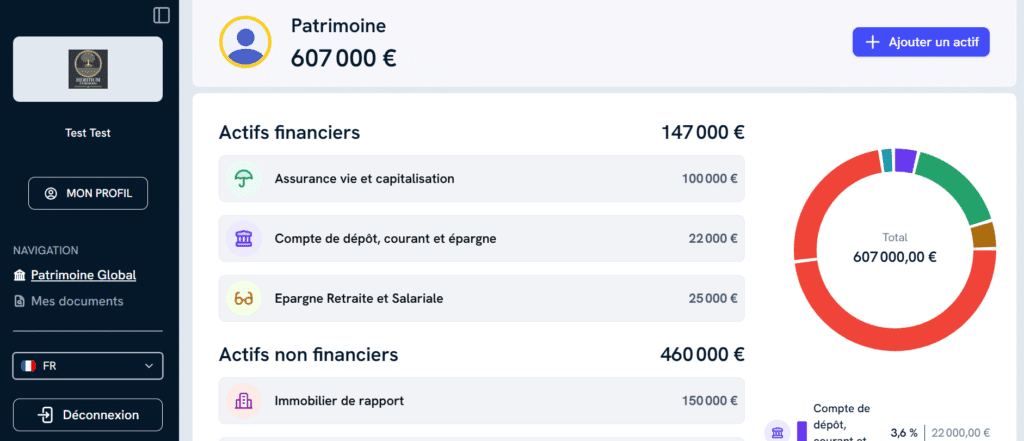The width and height of the screenshot is (1024, 441).
Task: Collapse the sidebar panel icon
Action: pyautogui.click(x=162, y=15)
